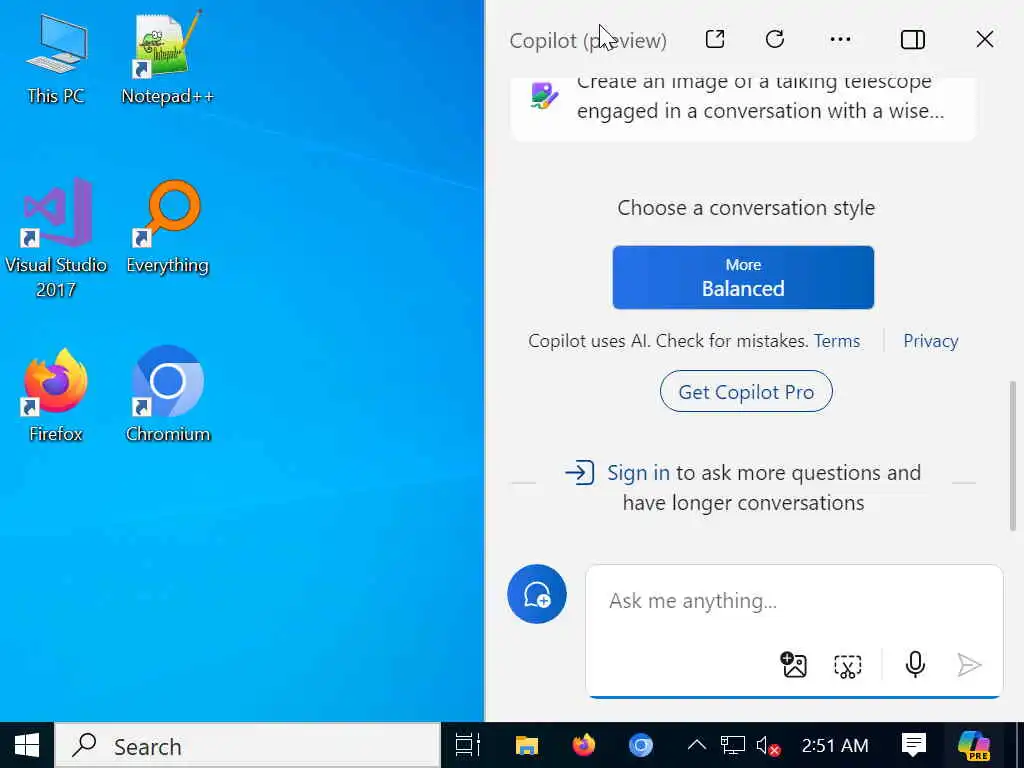
Task: Select the talking telescope image suggestion
Action: point(743,108)
